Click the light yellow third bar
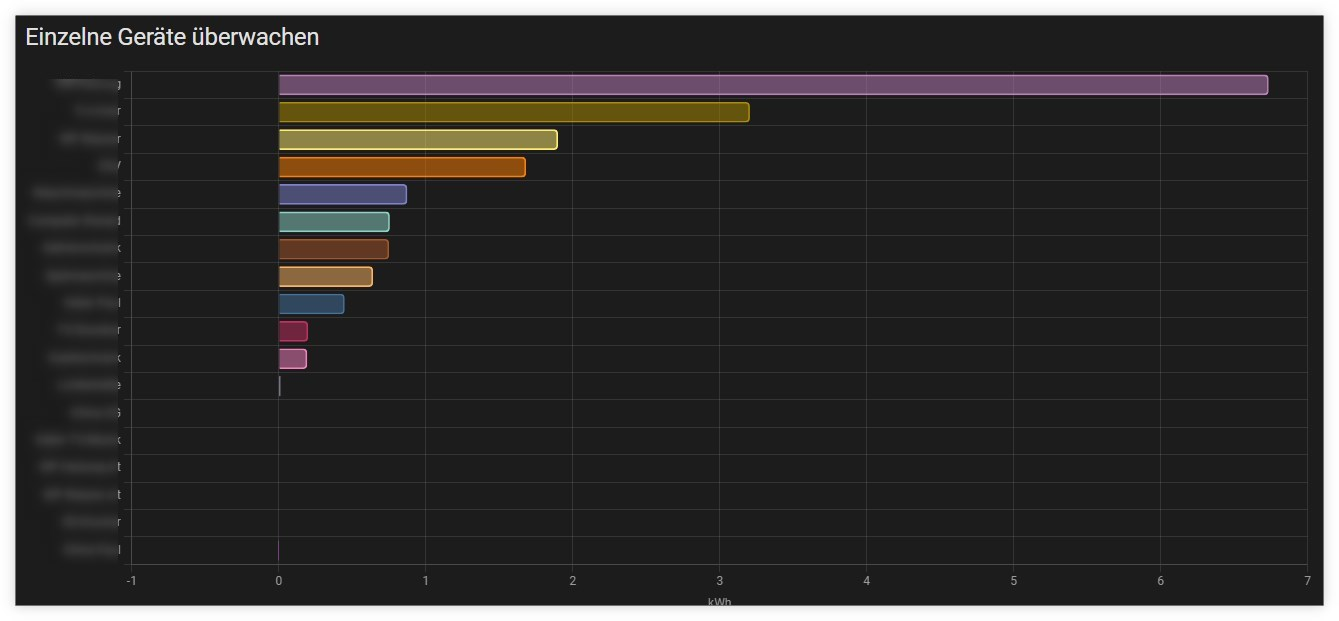 click(417, 140)
